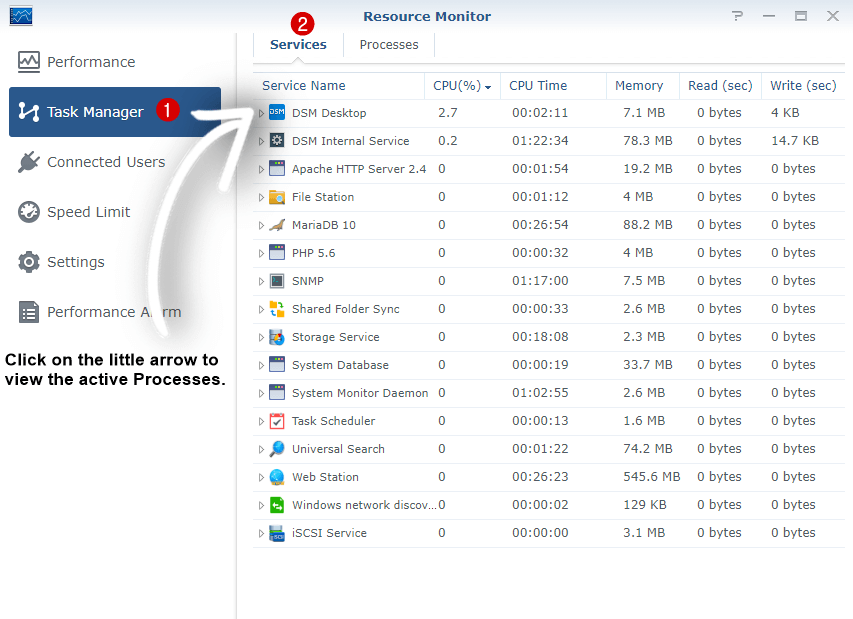This screenshot has width=853, height=619.
Task: Click the Speed Limit gauge icon
Action: tap(29, 212)
